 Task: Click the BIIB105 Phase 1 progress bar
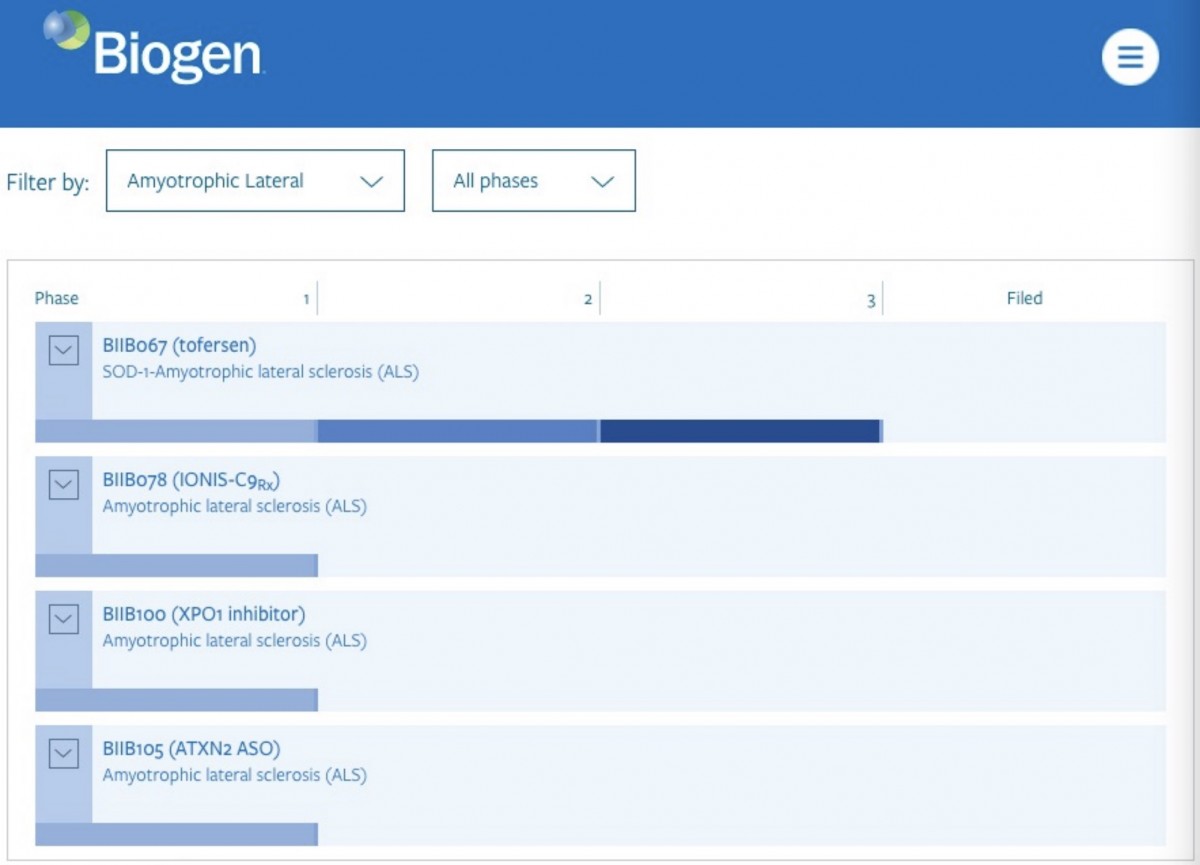tap(176, 834)
